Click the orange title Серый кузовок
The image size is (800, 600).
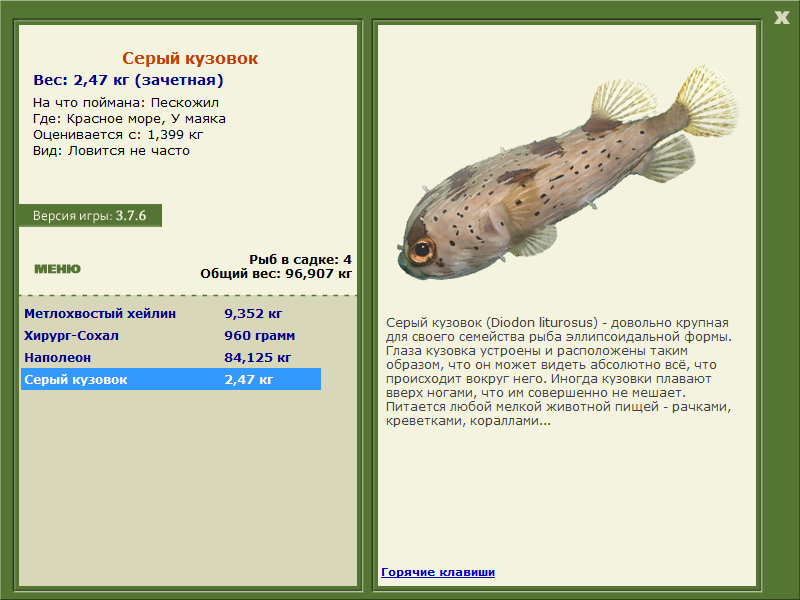click(190, 58)
